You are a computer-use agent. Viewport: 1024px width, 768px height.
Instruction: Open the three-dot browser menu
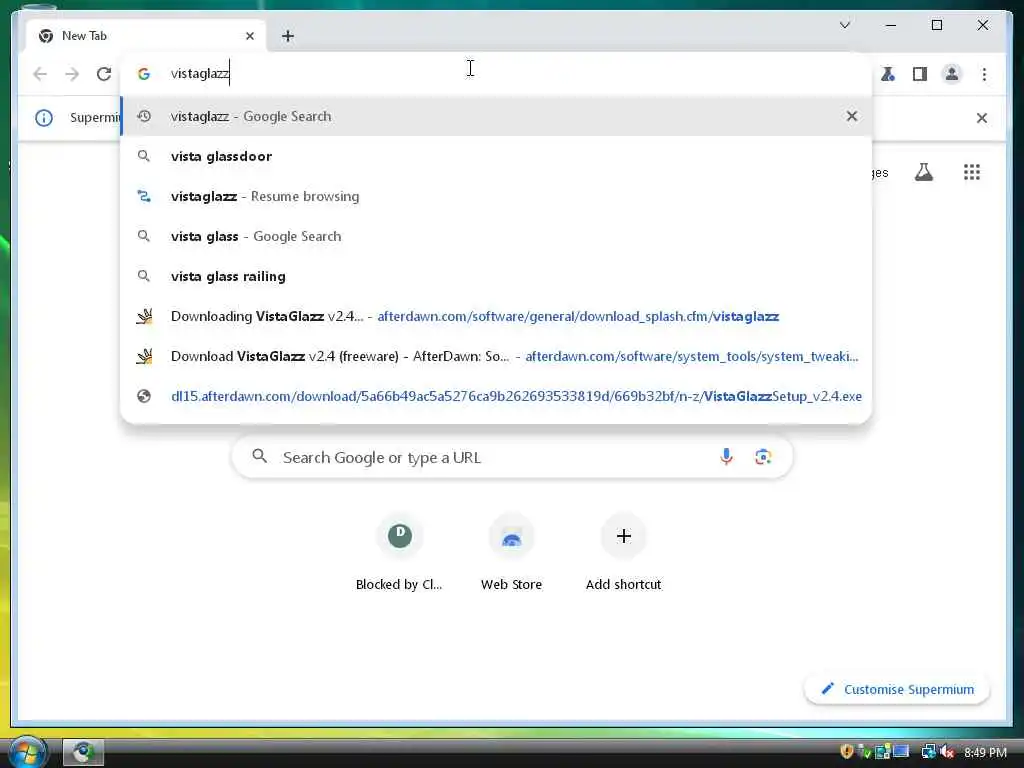tap(984, 74)
